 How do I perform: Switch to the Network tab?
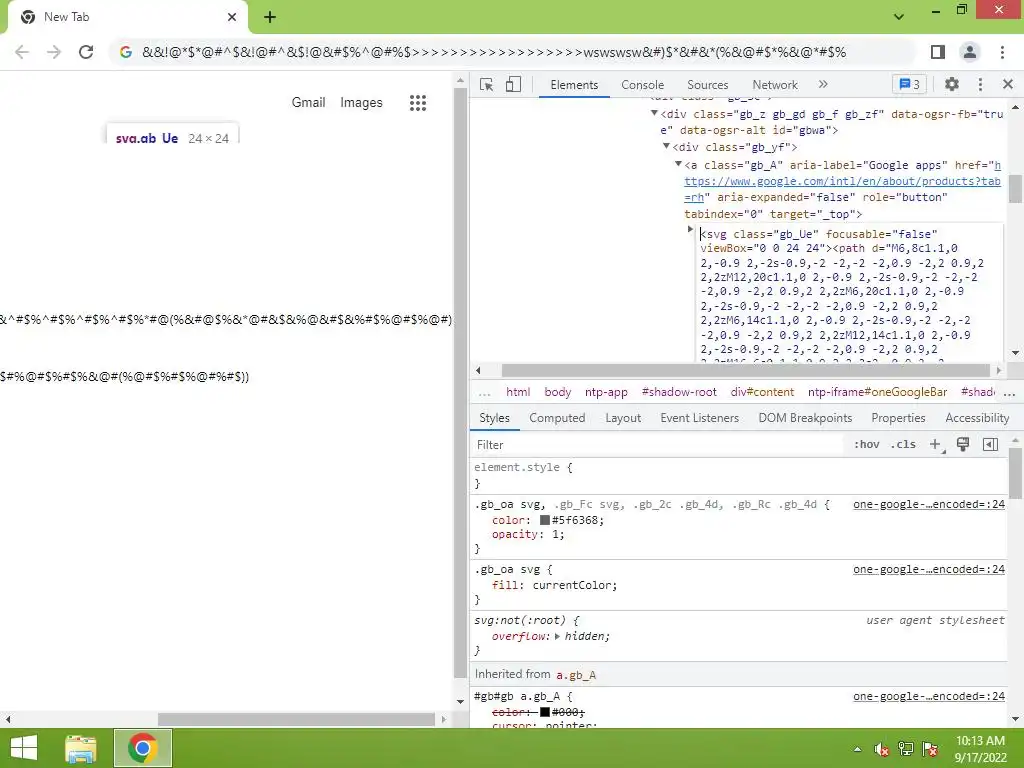click(x=775, y=85)
